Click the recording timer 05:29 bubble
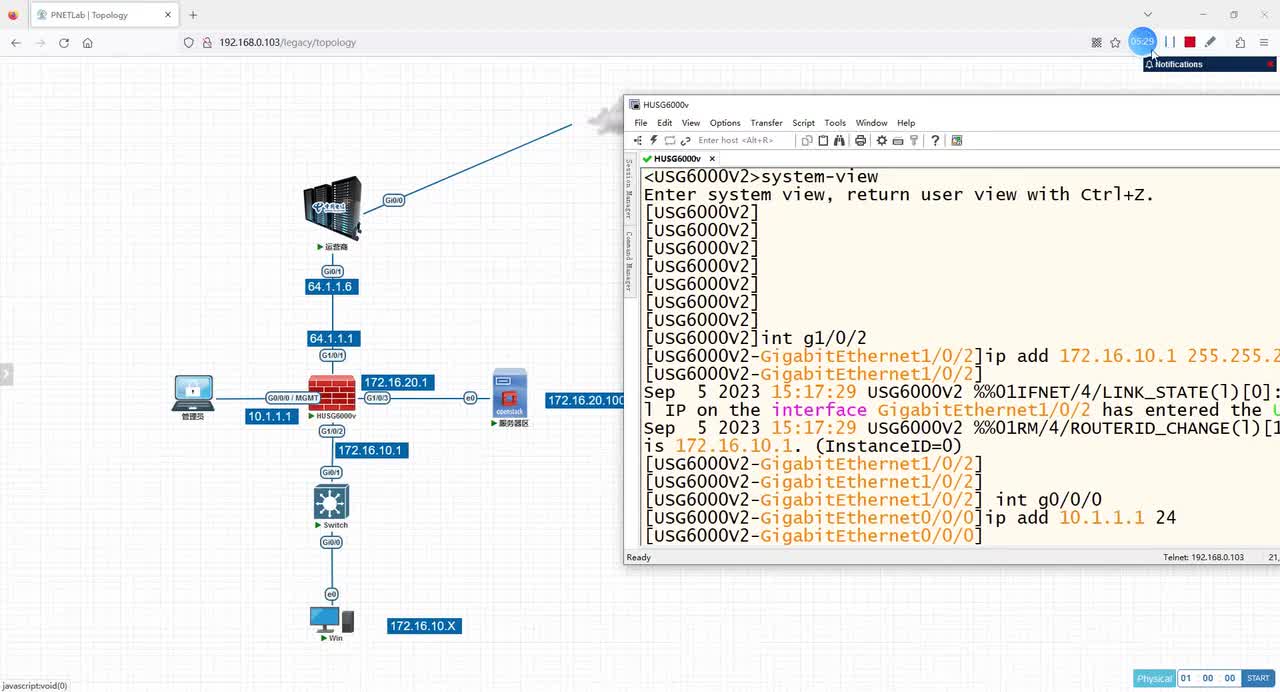 click(x=1142, y=42)
